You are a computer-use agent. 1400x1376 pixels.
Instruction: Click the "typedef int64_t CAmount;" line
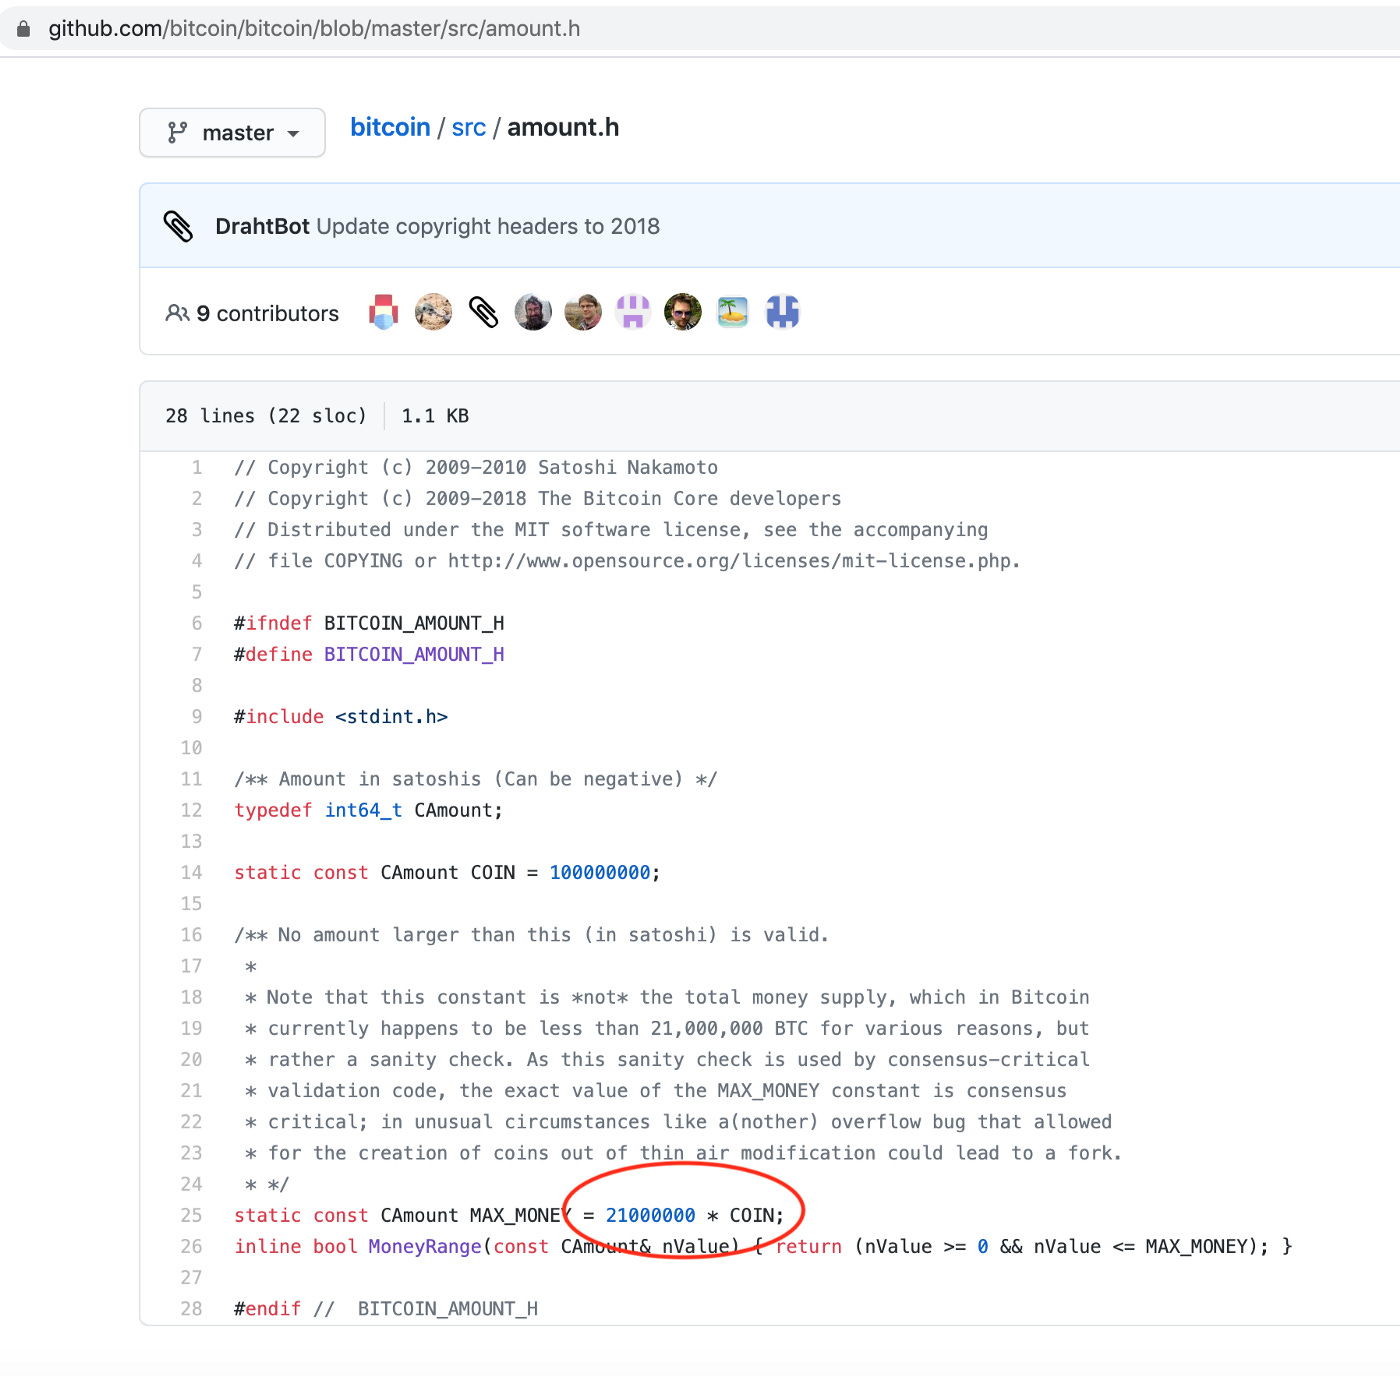coord(368,811)
